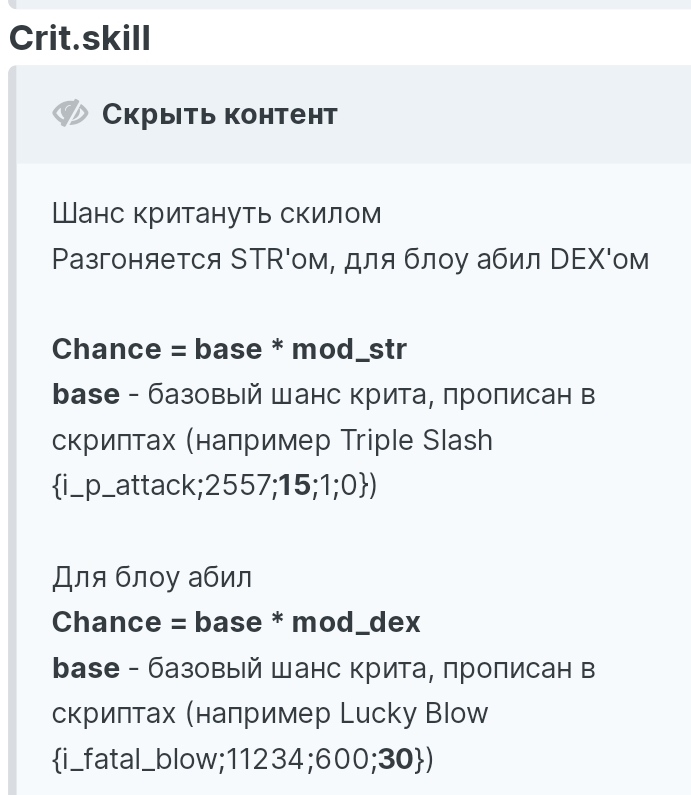This screenshot has height=795, width=691.
Task: Click the words "Lucky Blow"
Action: coord(414,713)
